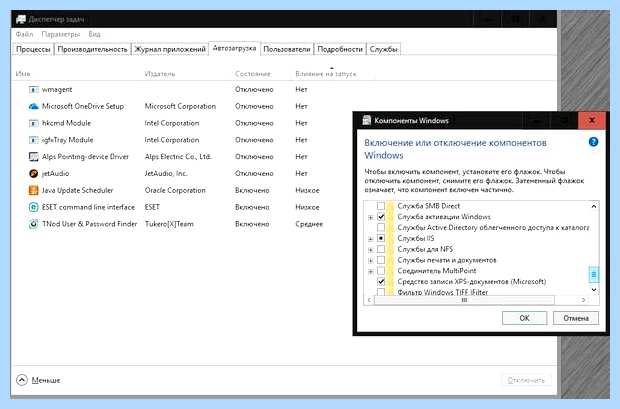
Task: Click the jetAudio orange icon
Action: pos(34,174)
